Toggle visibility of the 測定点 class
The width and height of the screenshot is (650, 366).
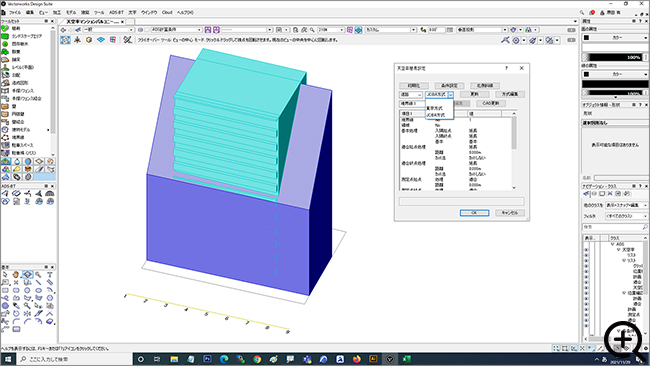[x=586, y=315]
